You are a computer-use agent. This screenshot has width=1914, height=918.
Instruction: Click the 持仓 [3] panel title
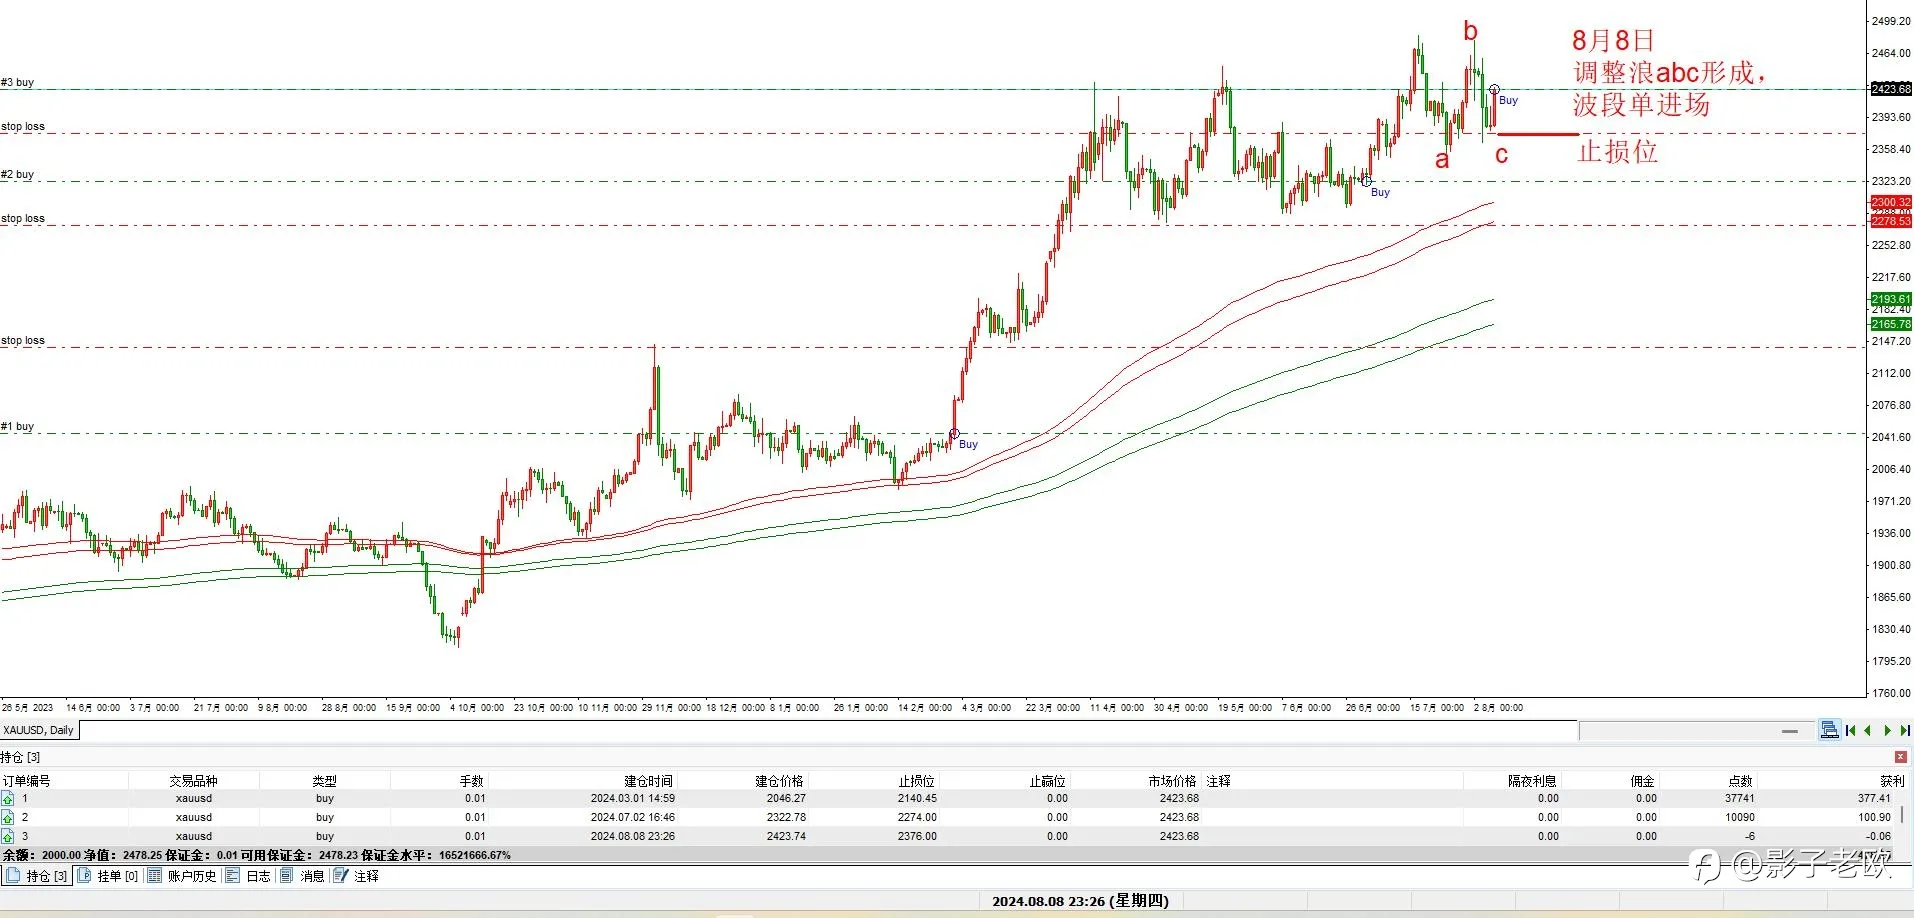(20, 757)
